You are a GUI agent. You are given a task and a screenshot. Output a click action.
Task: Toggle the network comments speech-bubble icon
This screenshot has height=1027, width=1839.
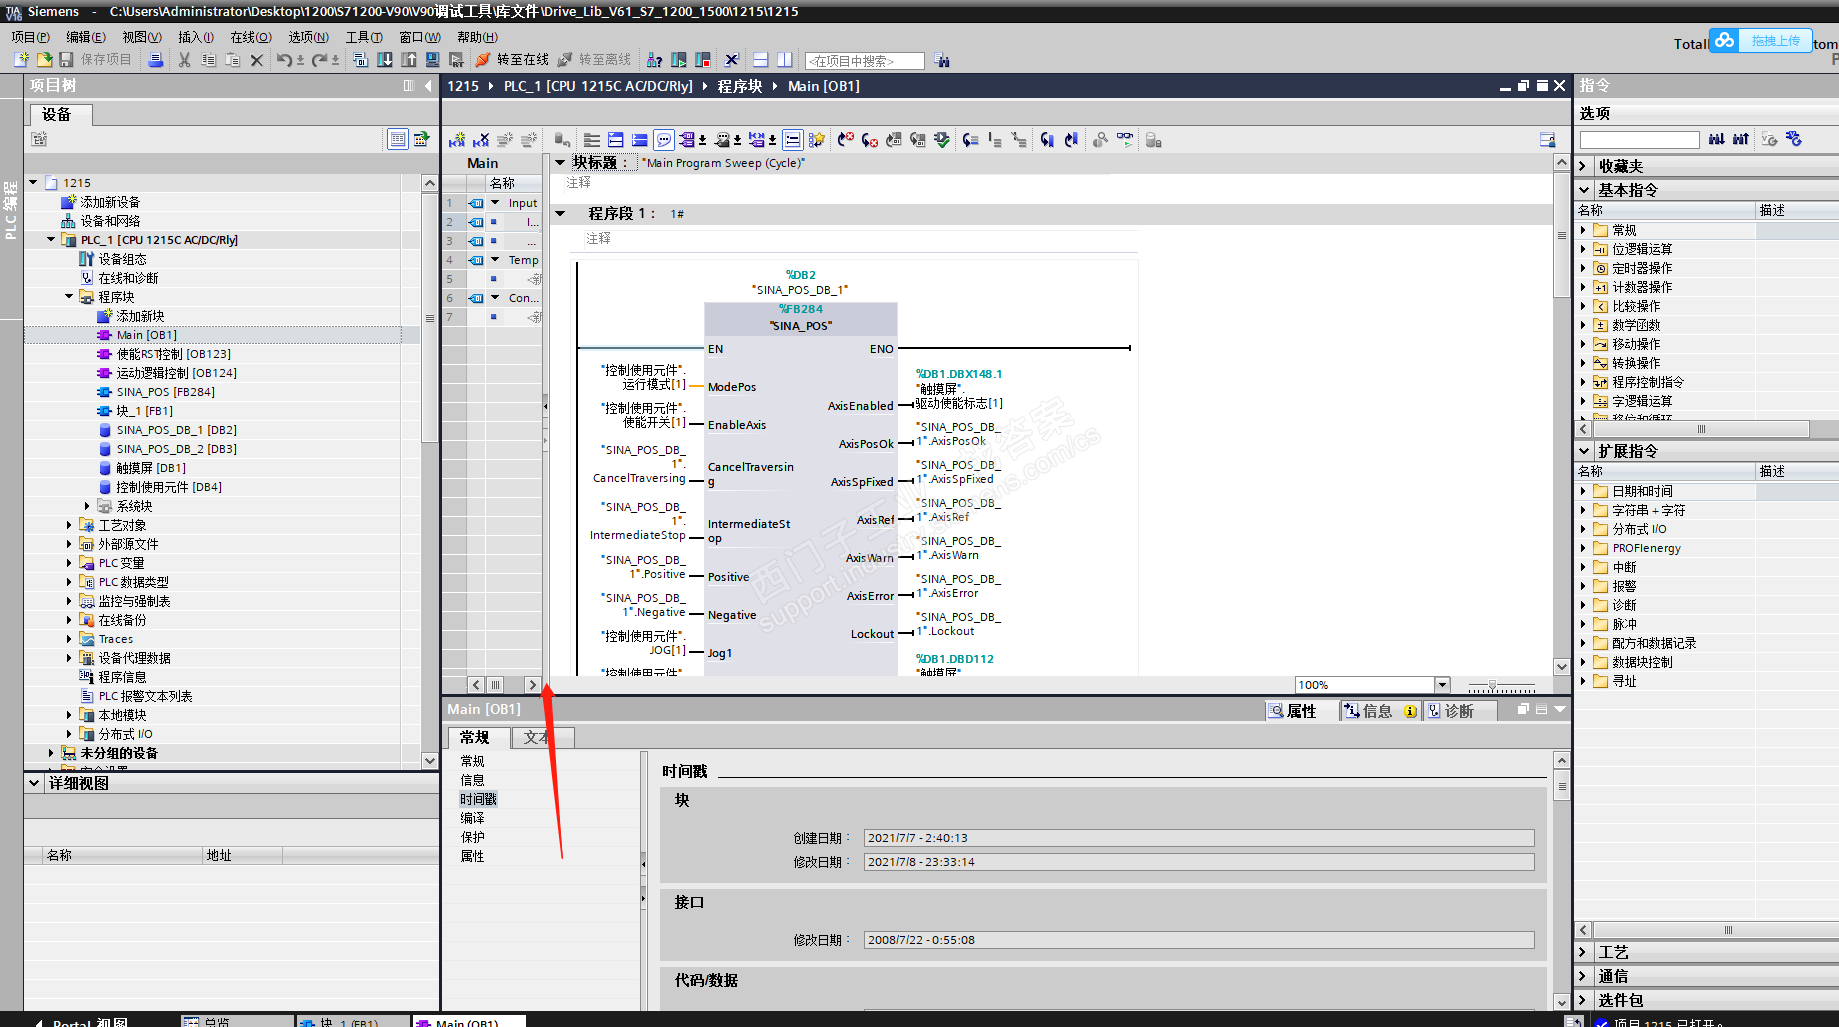664,140
